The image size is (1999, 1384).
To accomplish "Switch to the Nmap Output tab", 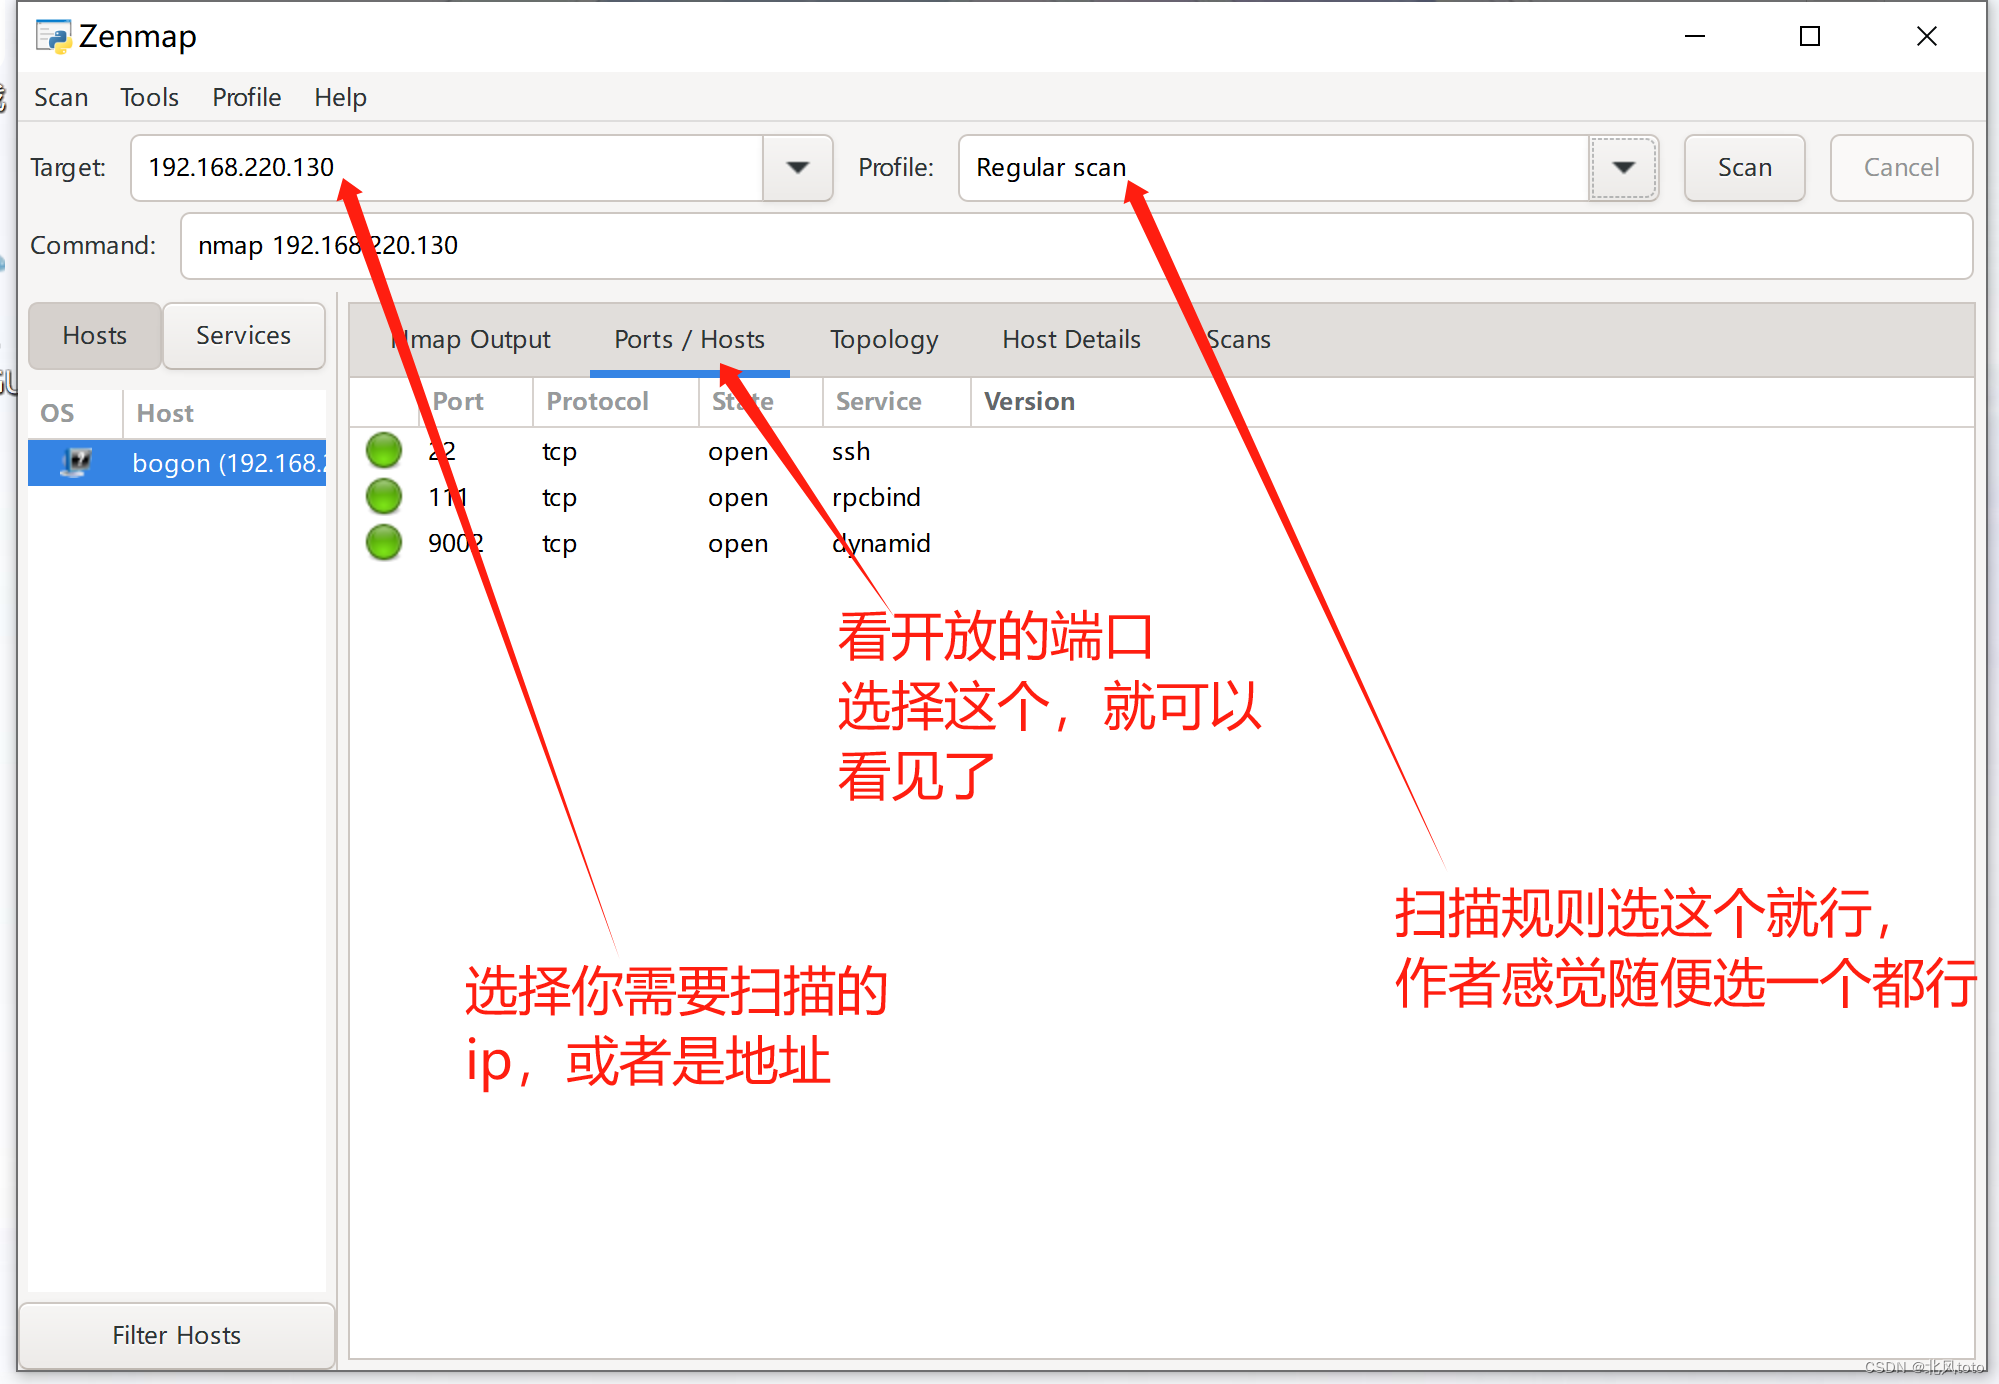I will coord(471,340).
